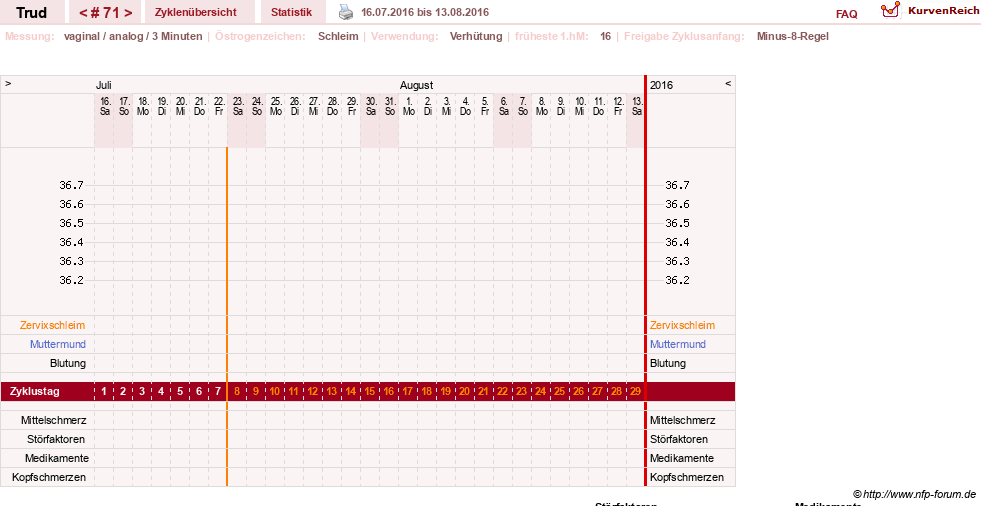Go to previous cycle with the < arrow

[x=83, y=13]
